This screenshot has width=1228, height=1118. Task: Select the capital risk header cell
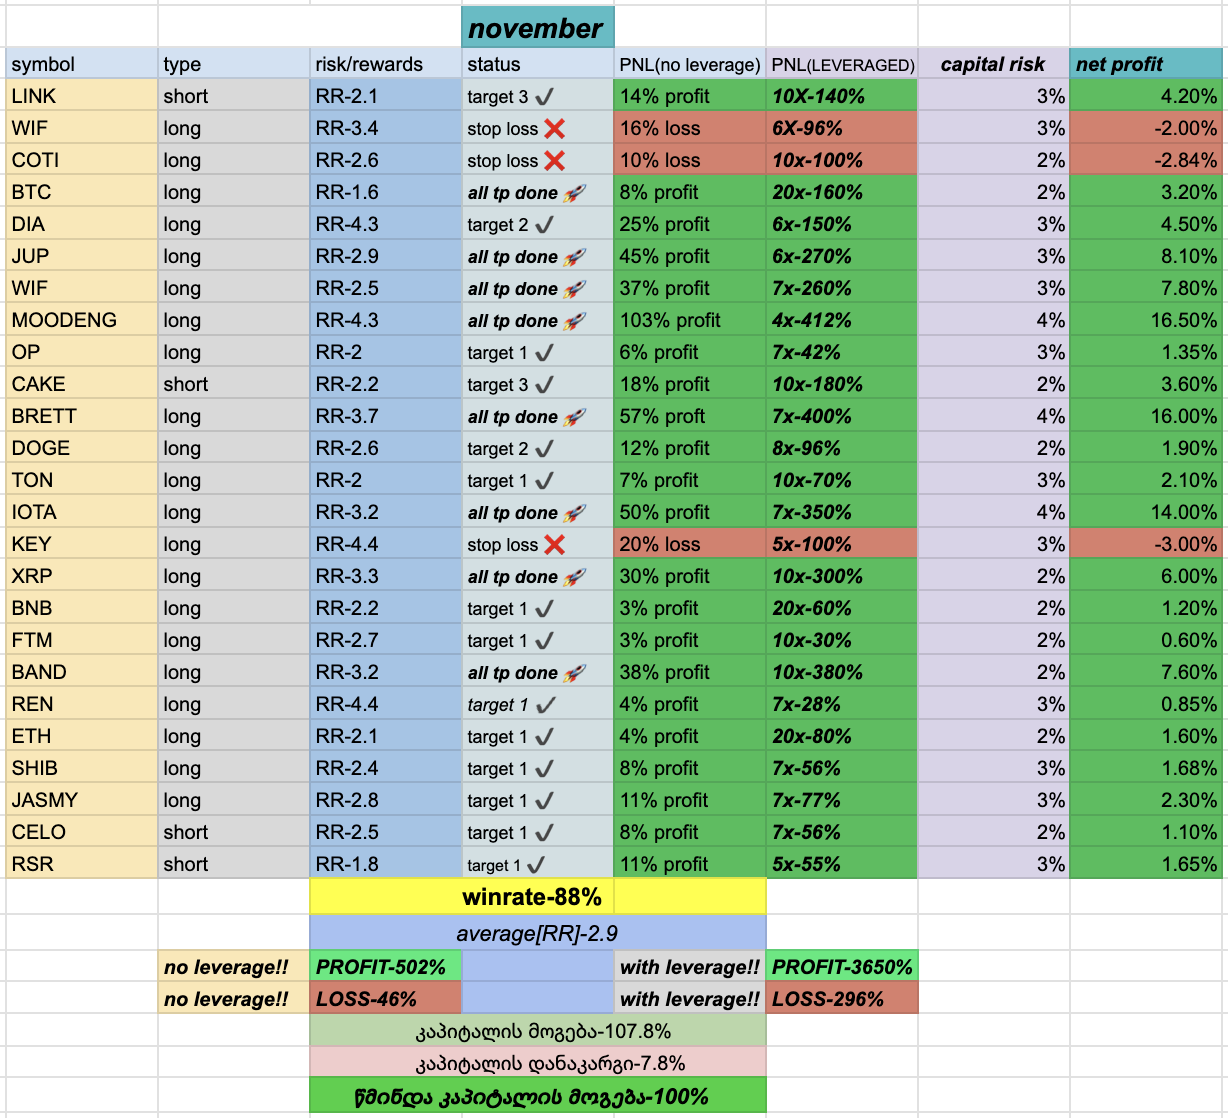coord(994,64)
